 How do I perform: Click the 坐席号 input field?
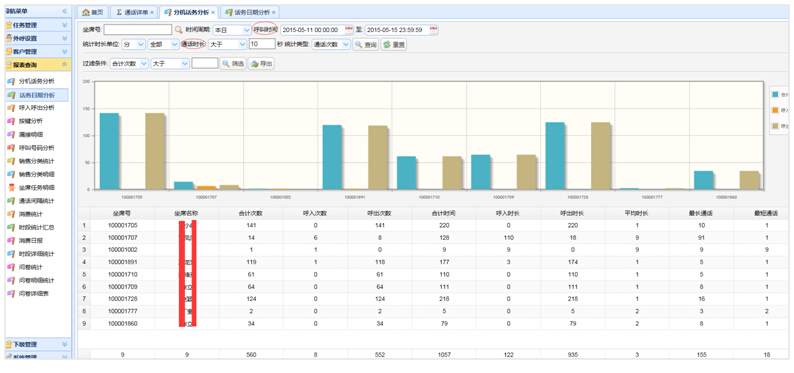tap(138, 30)
